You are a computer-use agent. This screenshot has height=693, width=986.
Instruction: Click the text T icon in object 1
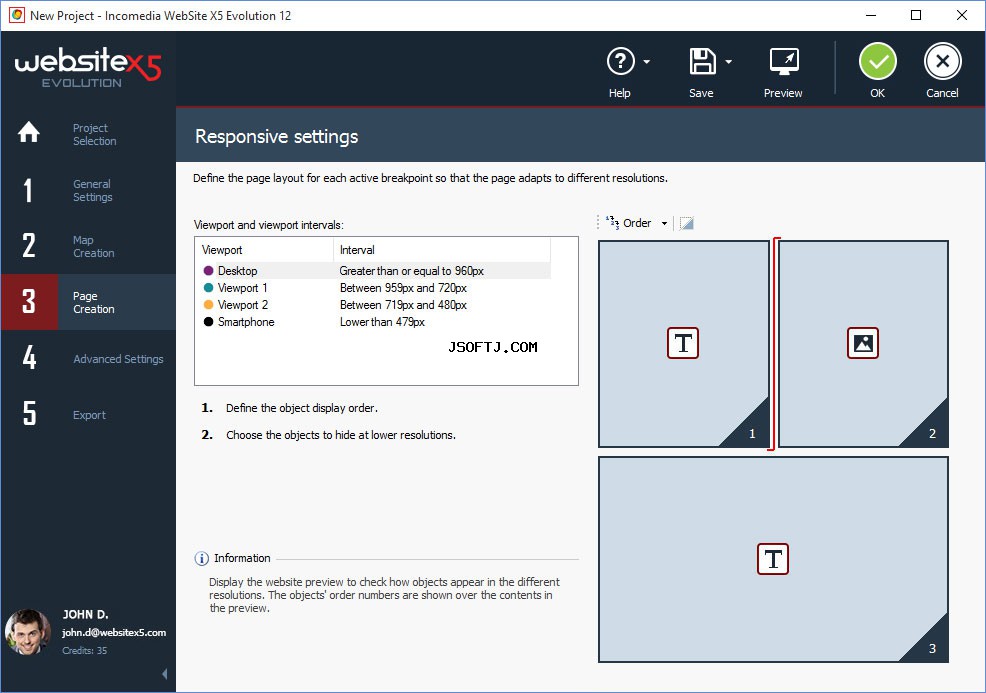point(683,343)
